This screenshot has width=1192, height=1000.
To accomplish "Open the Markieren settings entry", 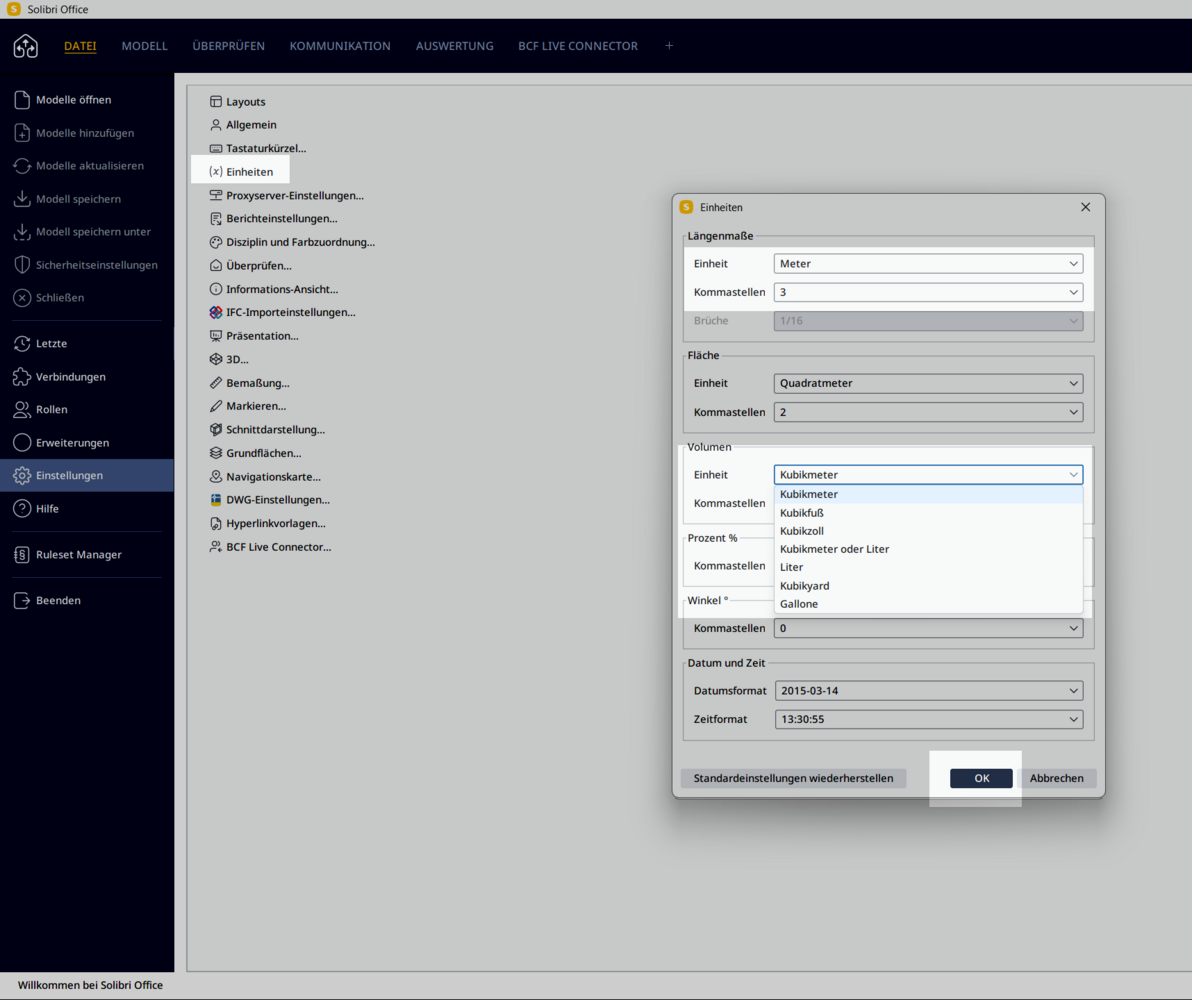I will pos(248,406).
